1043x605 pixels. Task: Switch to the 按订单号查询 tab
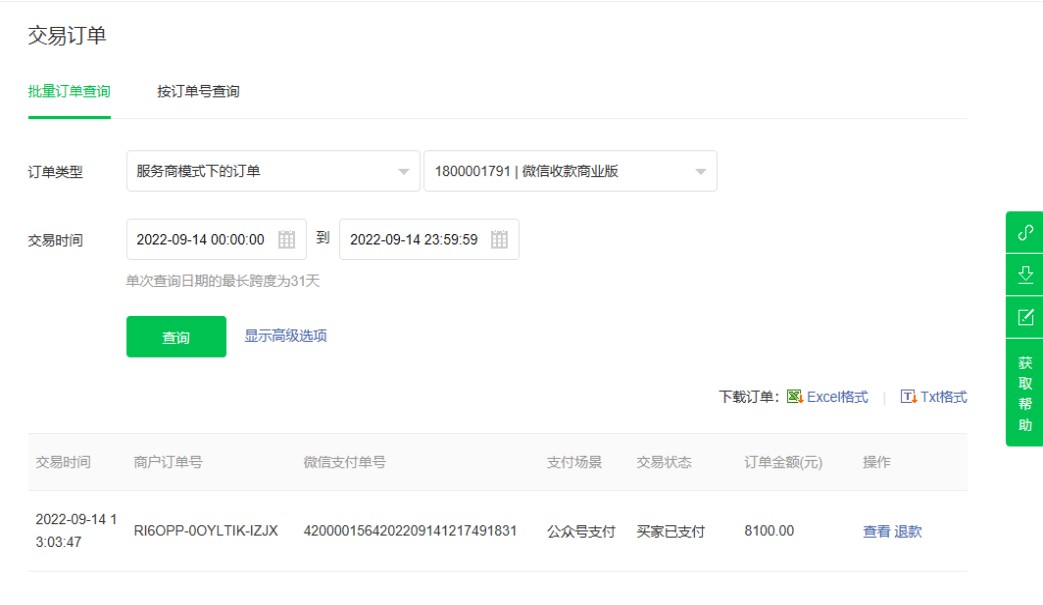tap(198, 92)
